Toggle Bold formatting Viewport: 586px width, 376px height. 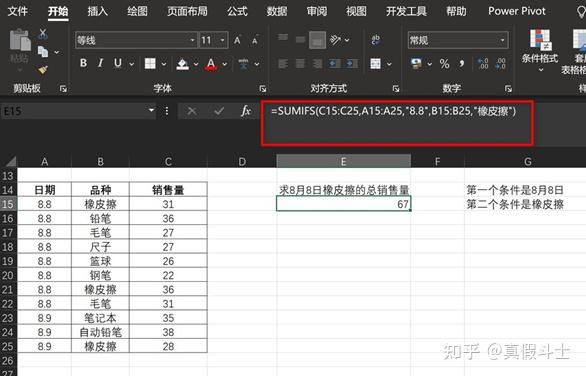pyautogui.click(x=83, y=63)
